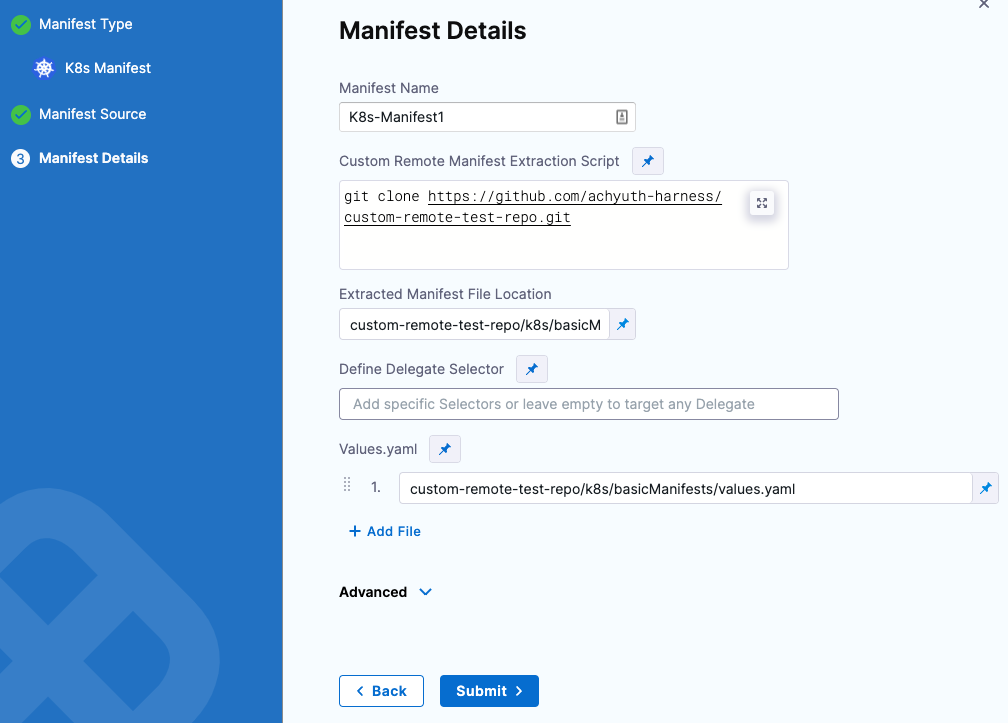Go to the Manifest Source step
Screen dimensions: 1008x723
point(92,114)
